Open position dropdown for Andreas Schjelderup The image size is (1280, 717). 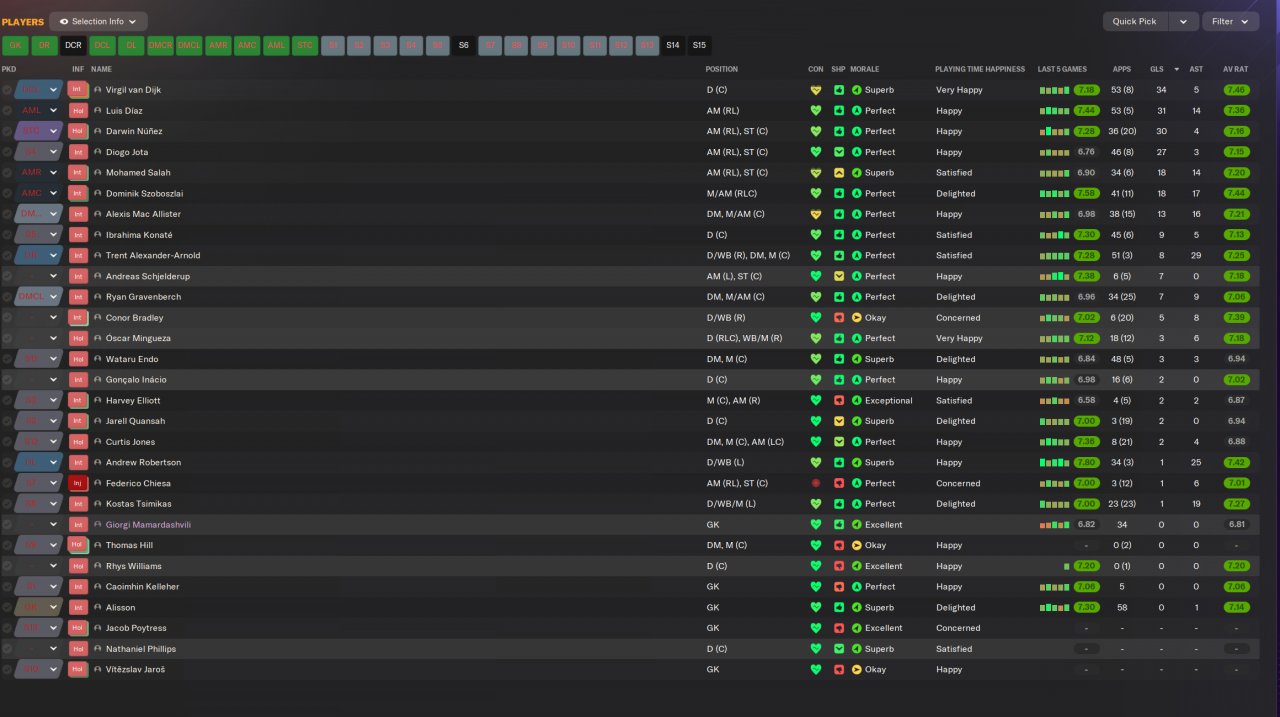click(x=54, y=276)
